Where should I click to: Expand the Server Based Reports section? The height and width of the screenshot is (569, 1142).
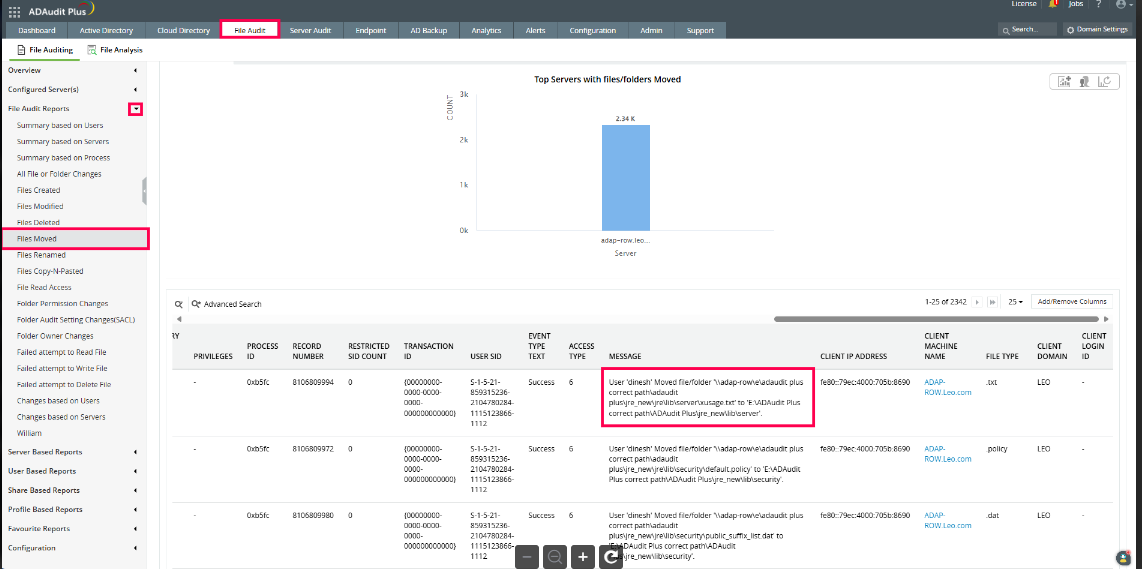click(135, 452)
